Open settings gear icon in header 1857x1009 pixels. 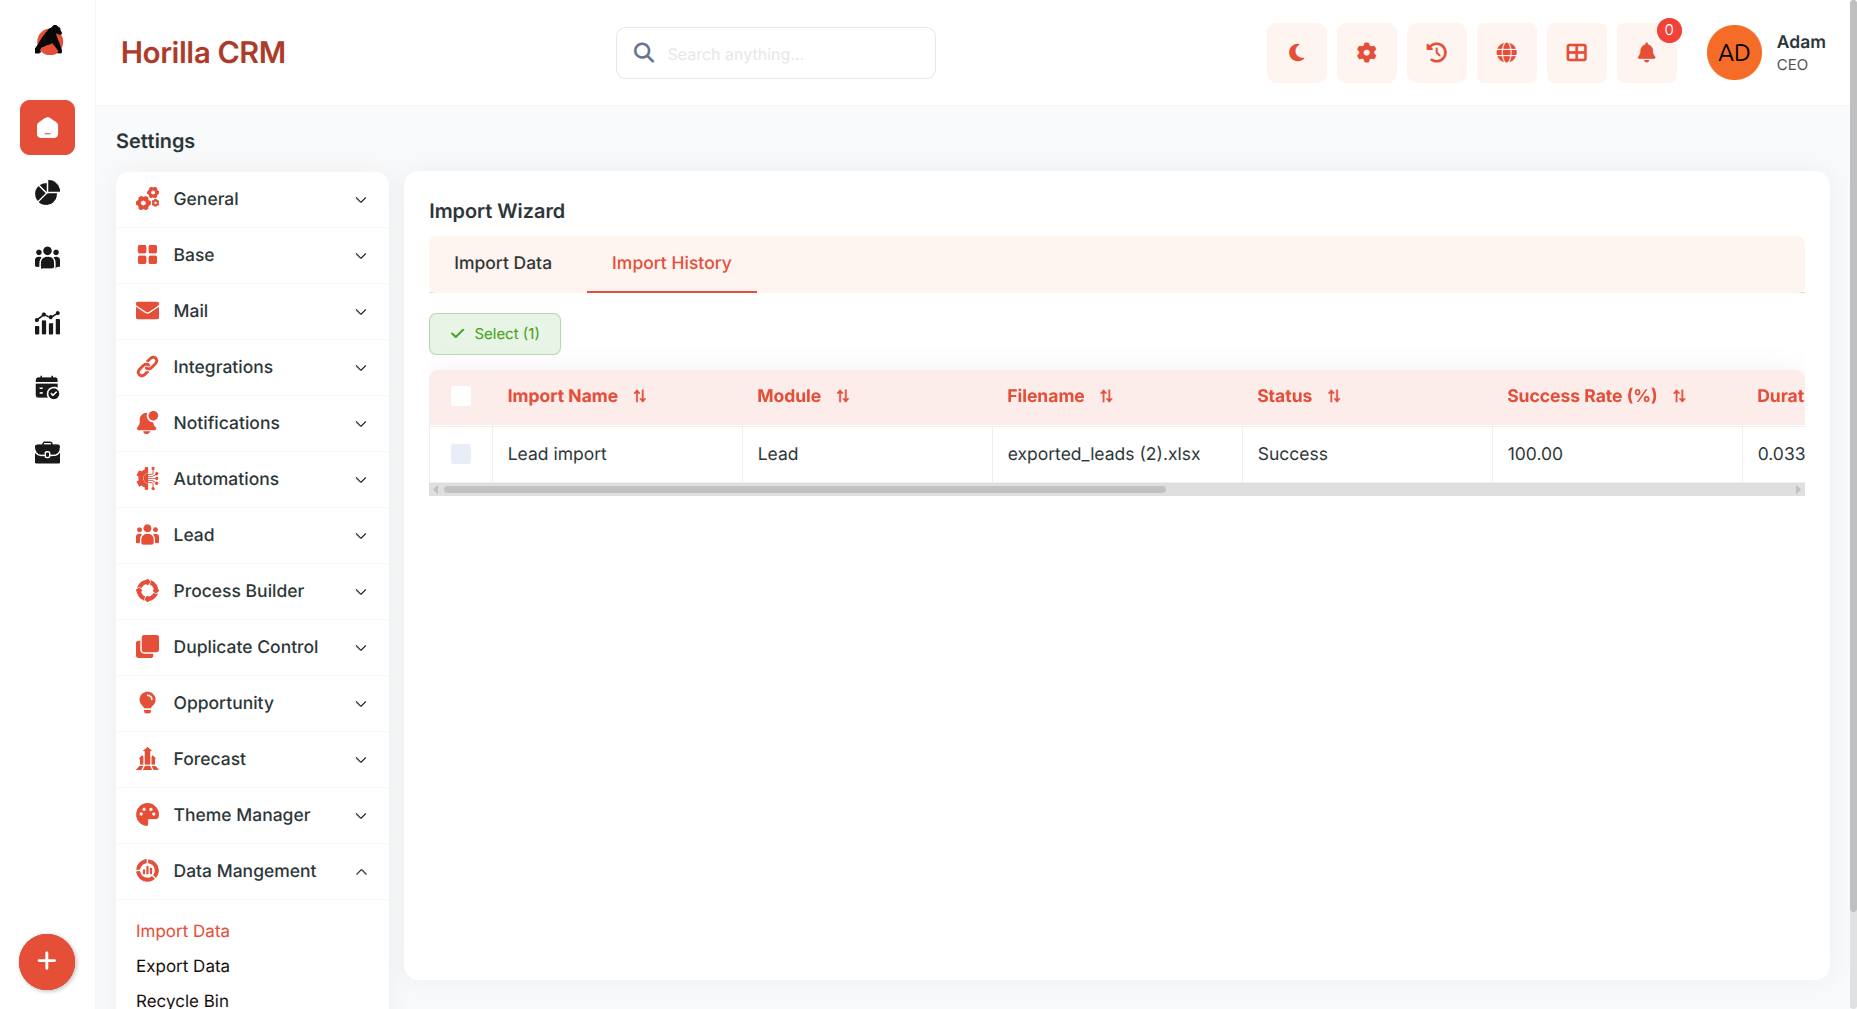coord(1367,53)
